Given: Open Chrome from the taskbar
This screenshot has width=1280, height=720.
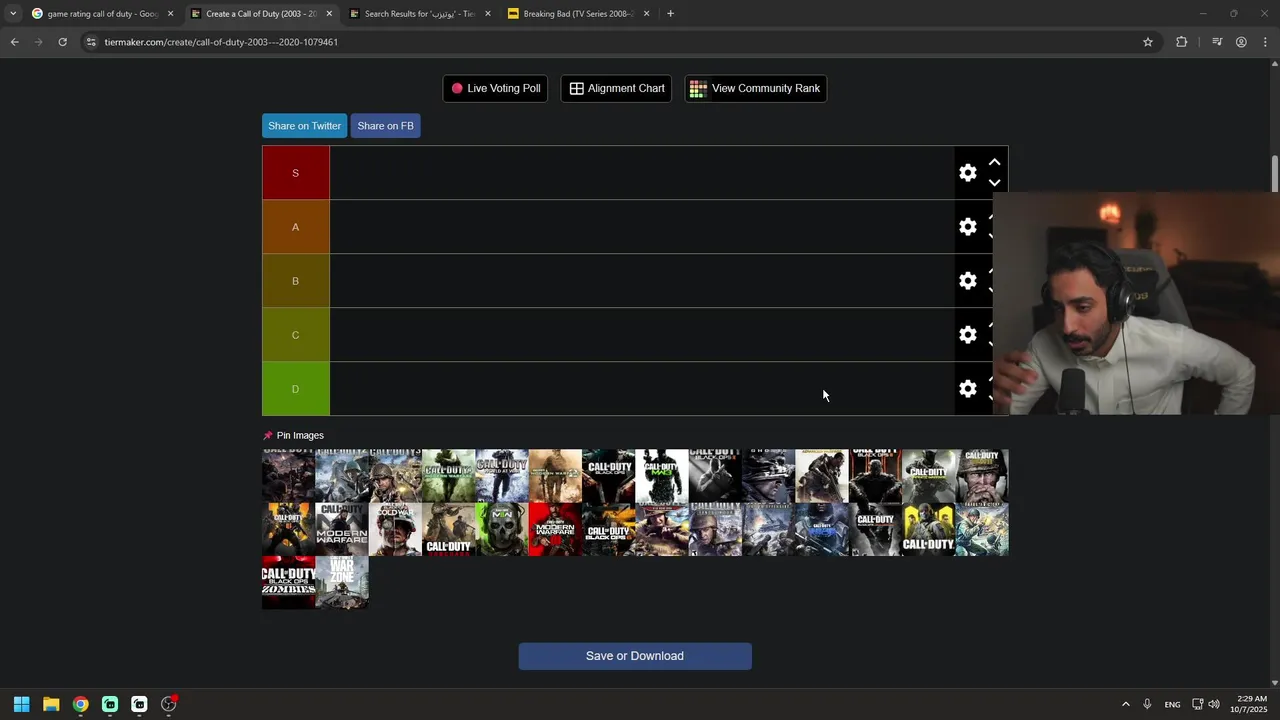Looking at the screenshot, I should click(x=80, y=704).
